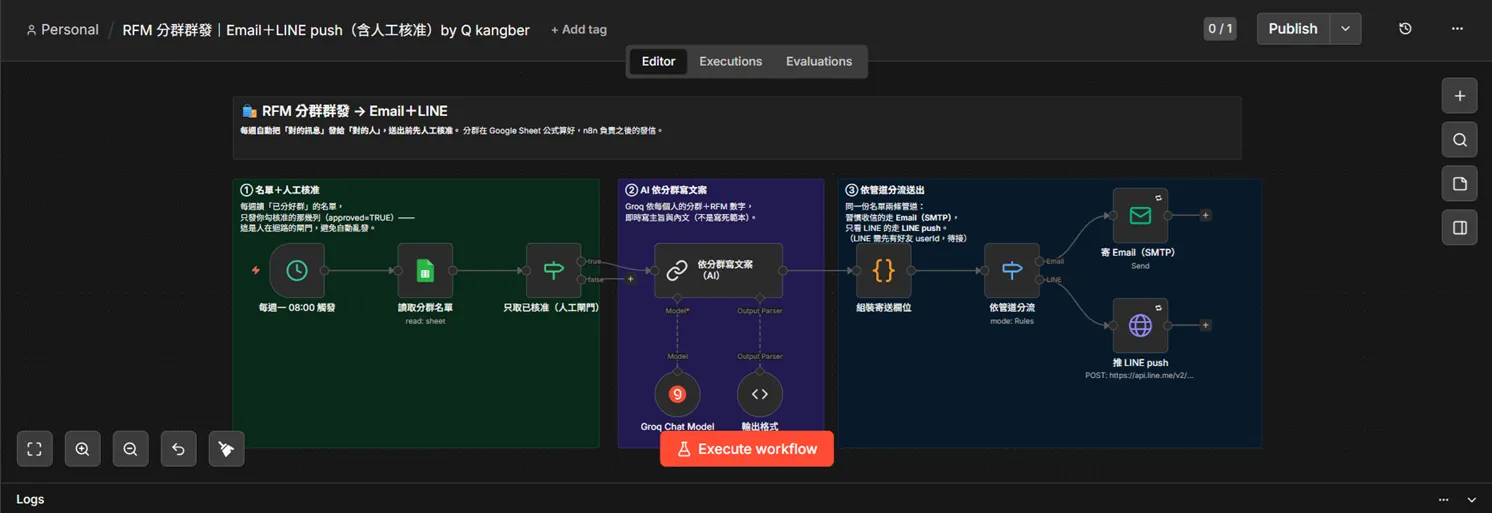Open the 只取已核准 If node

[554, 270]
